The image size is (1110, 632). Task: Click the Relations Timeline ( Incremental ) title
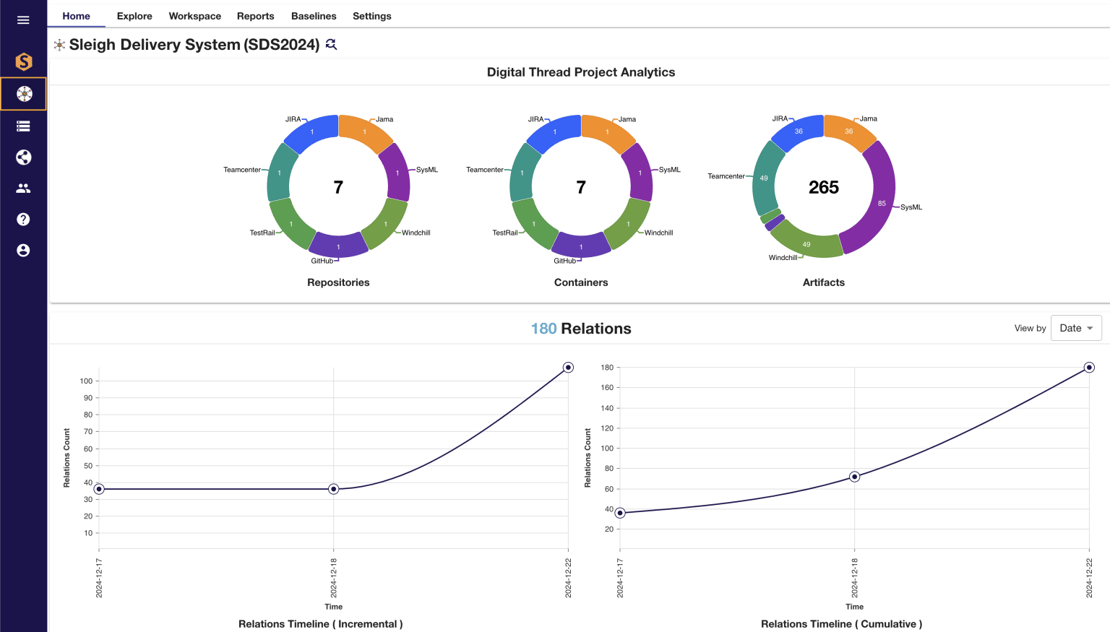point(321,624)
